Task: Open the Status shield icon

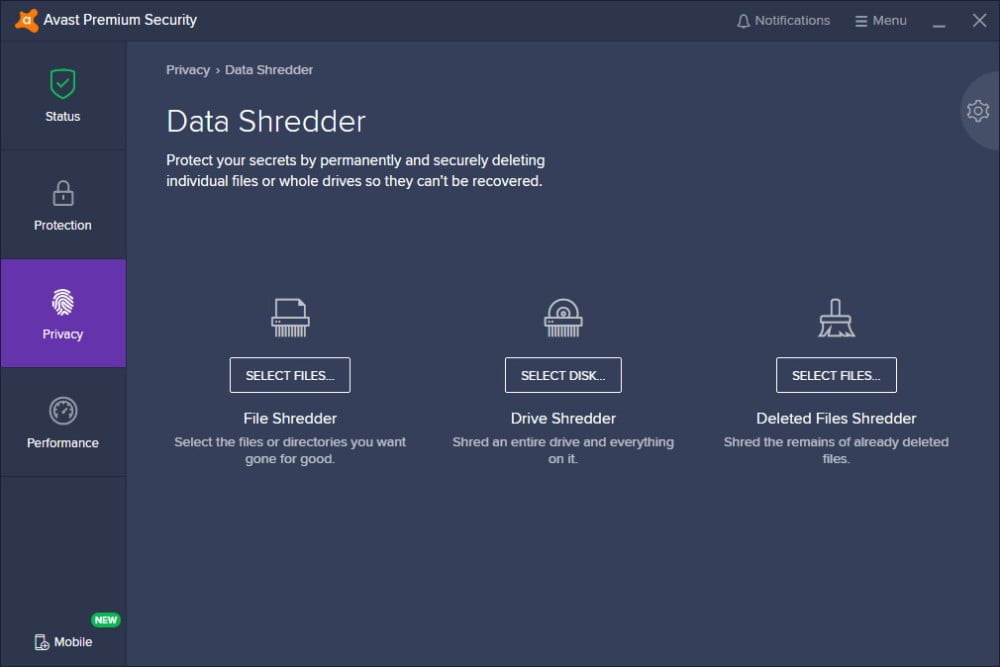Action: pyautogui.click(x=62, y=84)
